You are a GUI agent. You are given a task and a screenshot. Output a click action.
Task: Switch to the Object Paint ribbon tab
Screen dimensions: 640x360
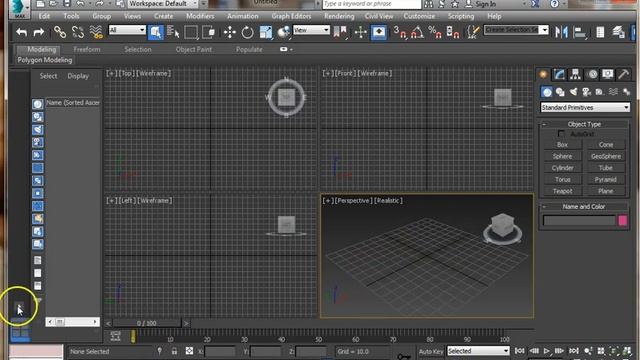pos(193,49)
